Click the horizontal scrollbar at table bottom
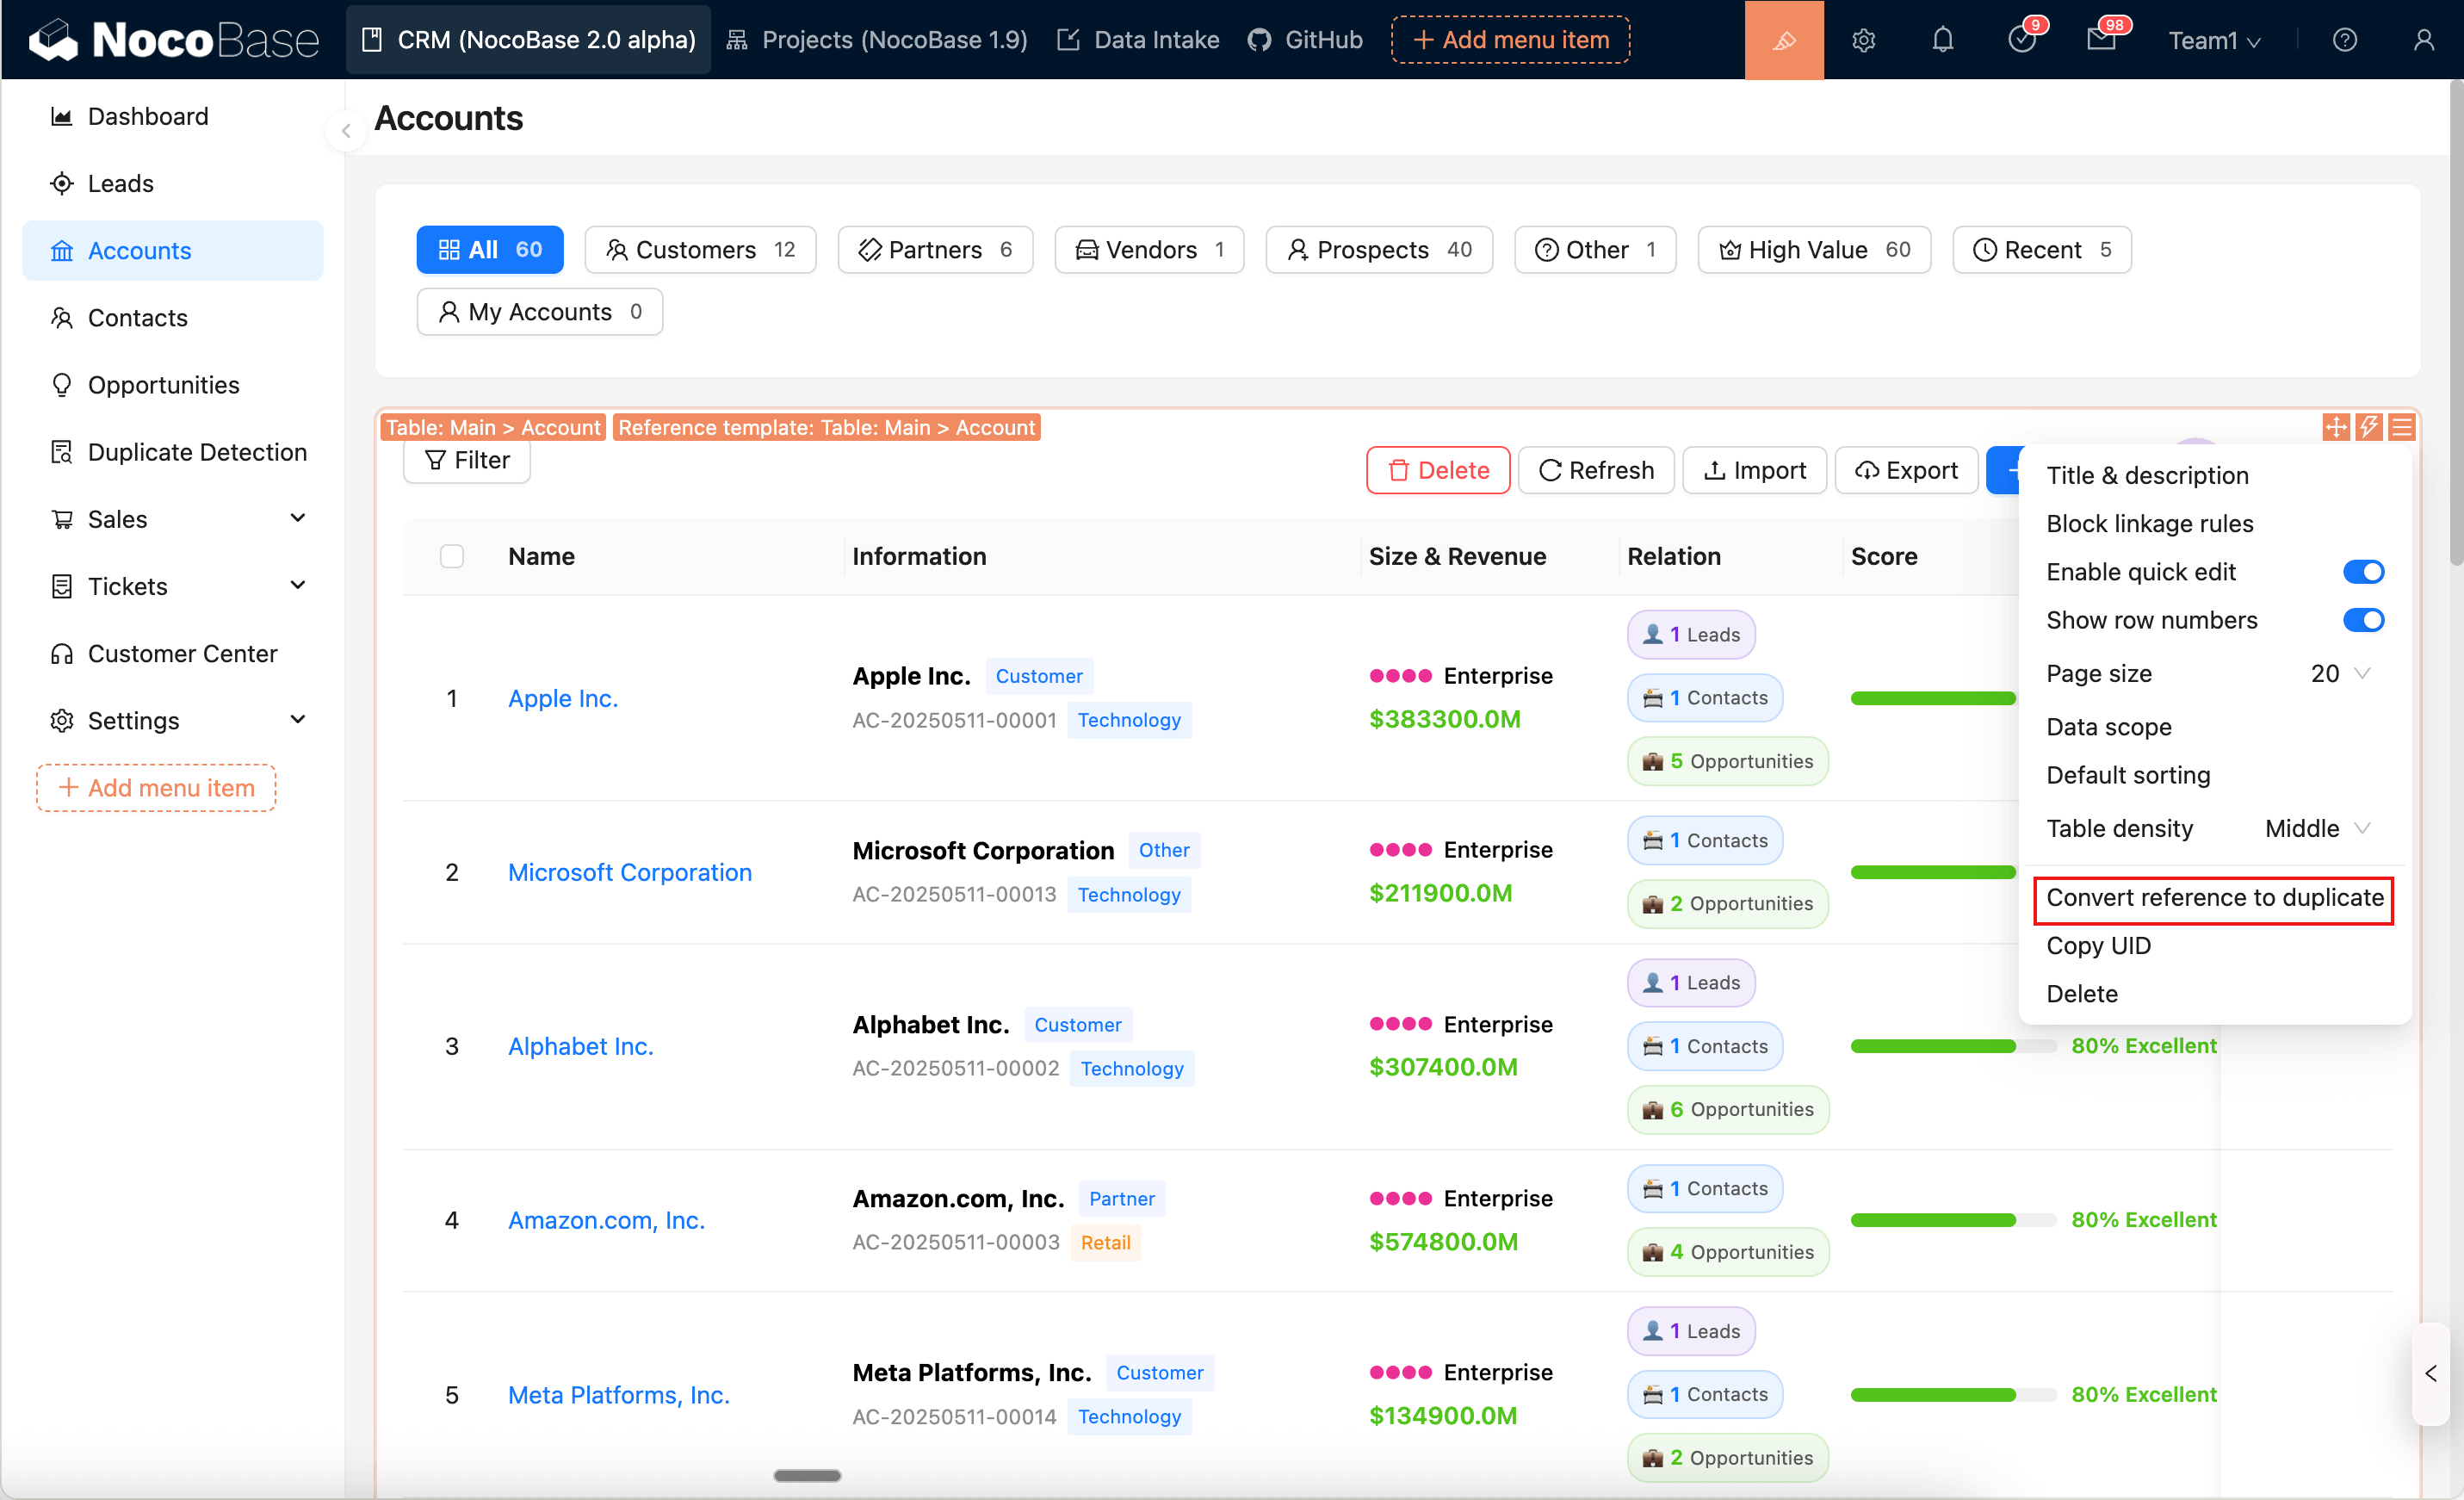The height and width of the screenshot is (1500, 2464). [807, 1475]
